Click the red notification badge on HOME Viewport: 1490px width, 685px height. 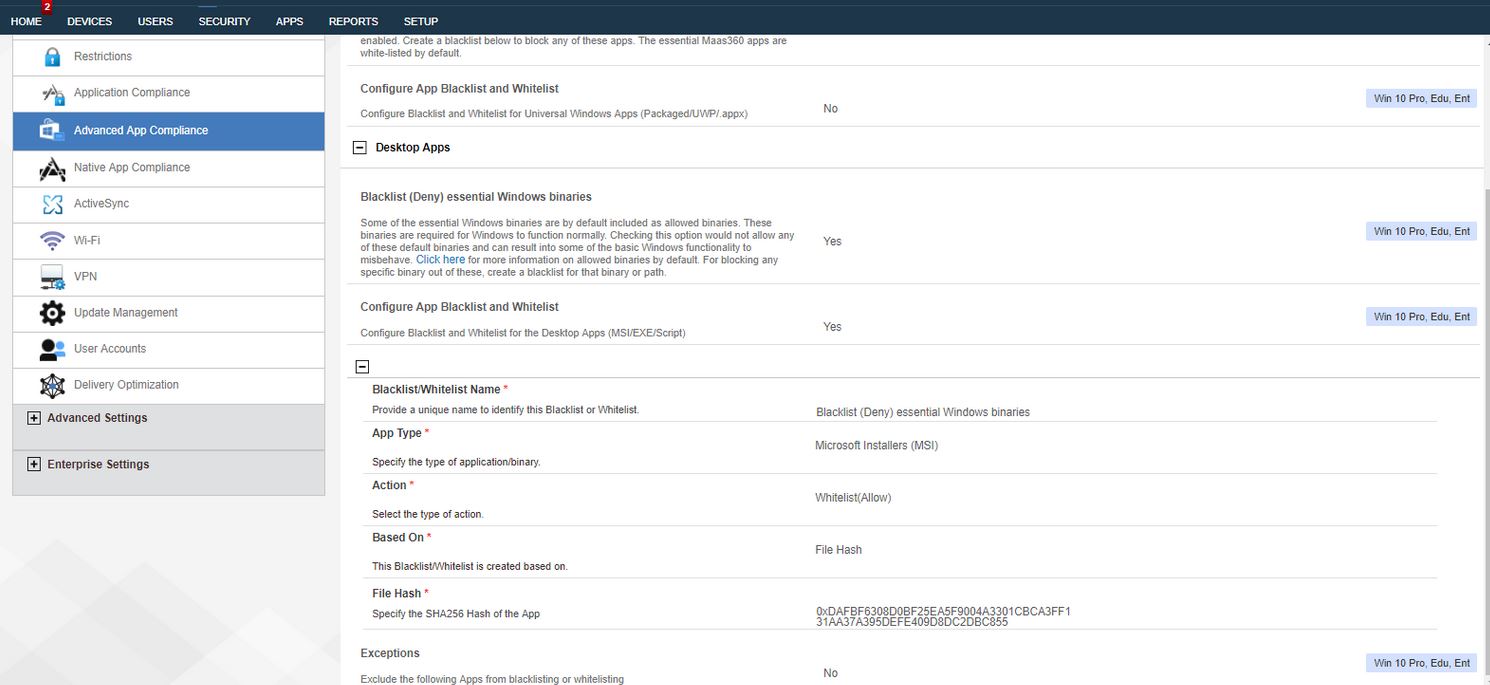(x=46, y=6)
